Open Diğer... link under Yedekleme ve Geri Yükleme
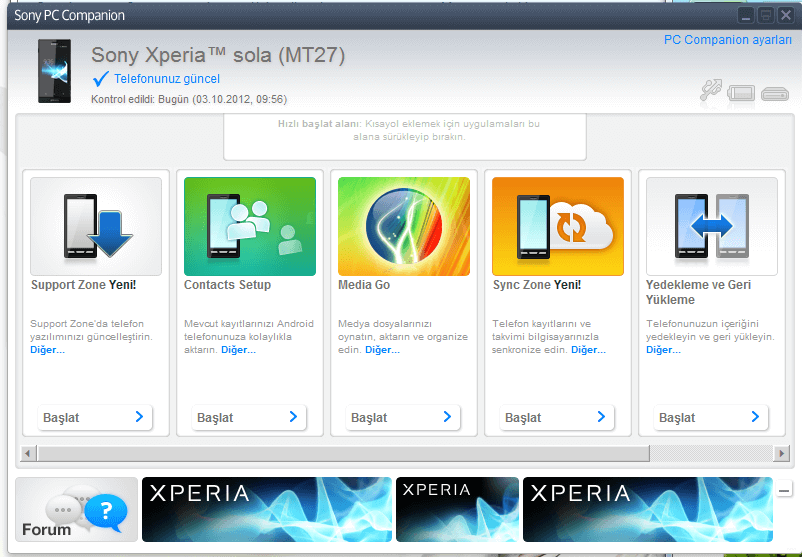The image size is (802, 557). 663,350
